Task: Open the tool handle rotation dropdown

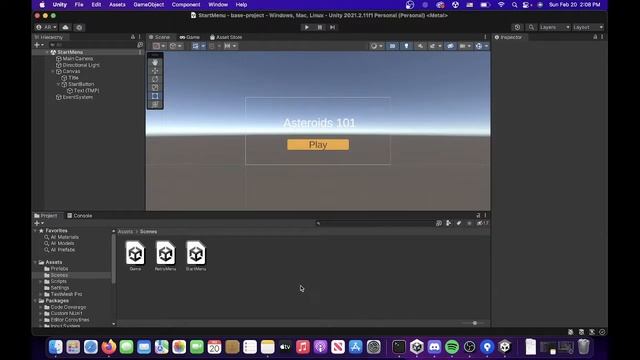Action: [176, 46]
